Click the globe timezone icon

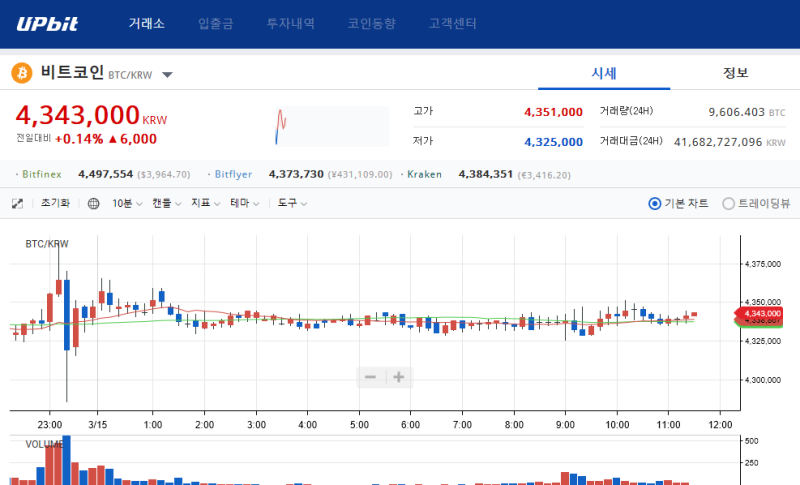(93, 204)
